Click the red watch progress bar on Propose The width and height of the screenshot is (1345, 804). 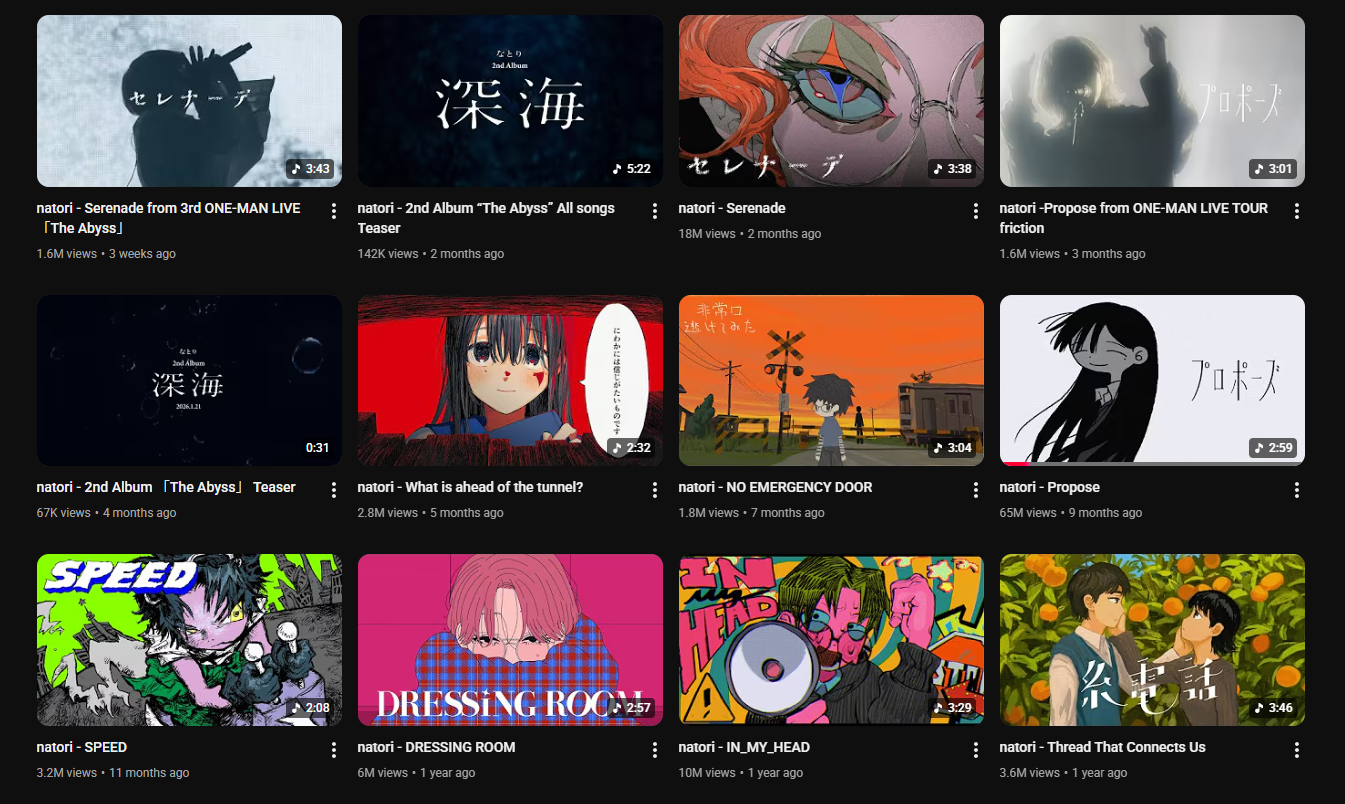(x=1016, y=464)
